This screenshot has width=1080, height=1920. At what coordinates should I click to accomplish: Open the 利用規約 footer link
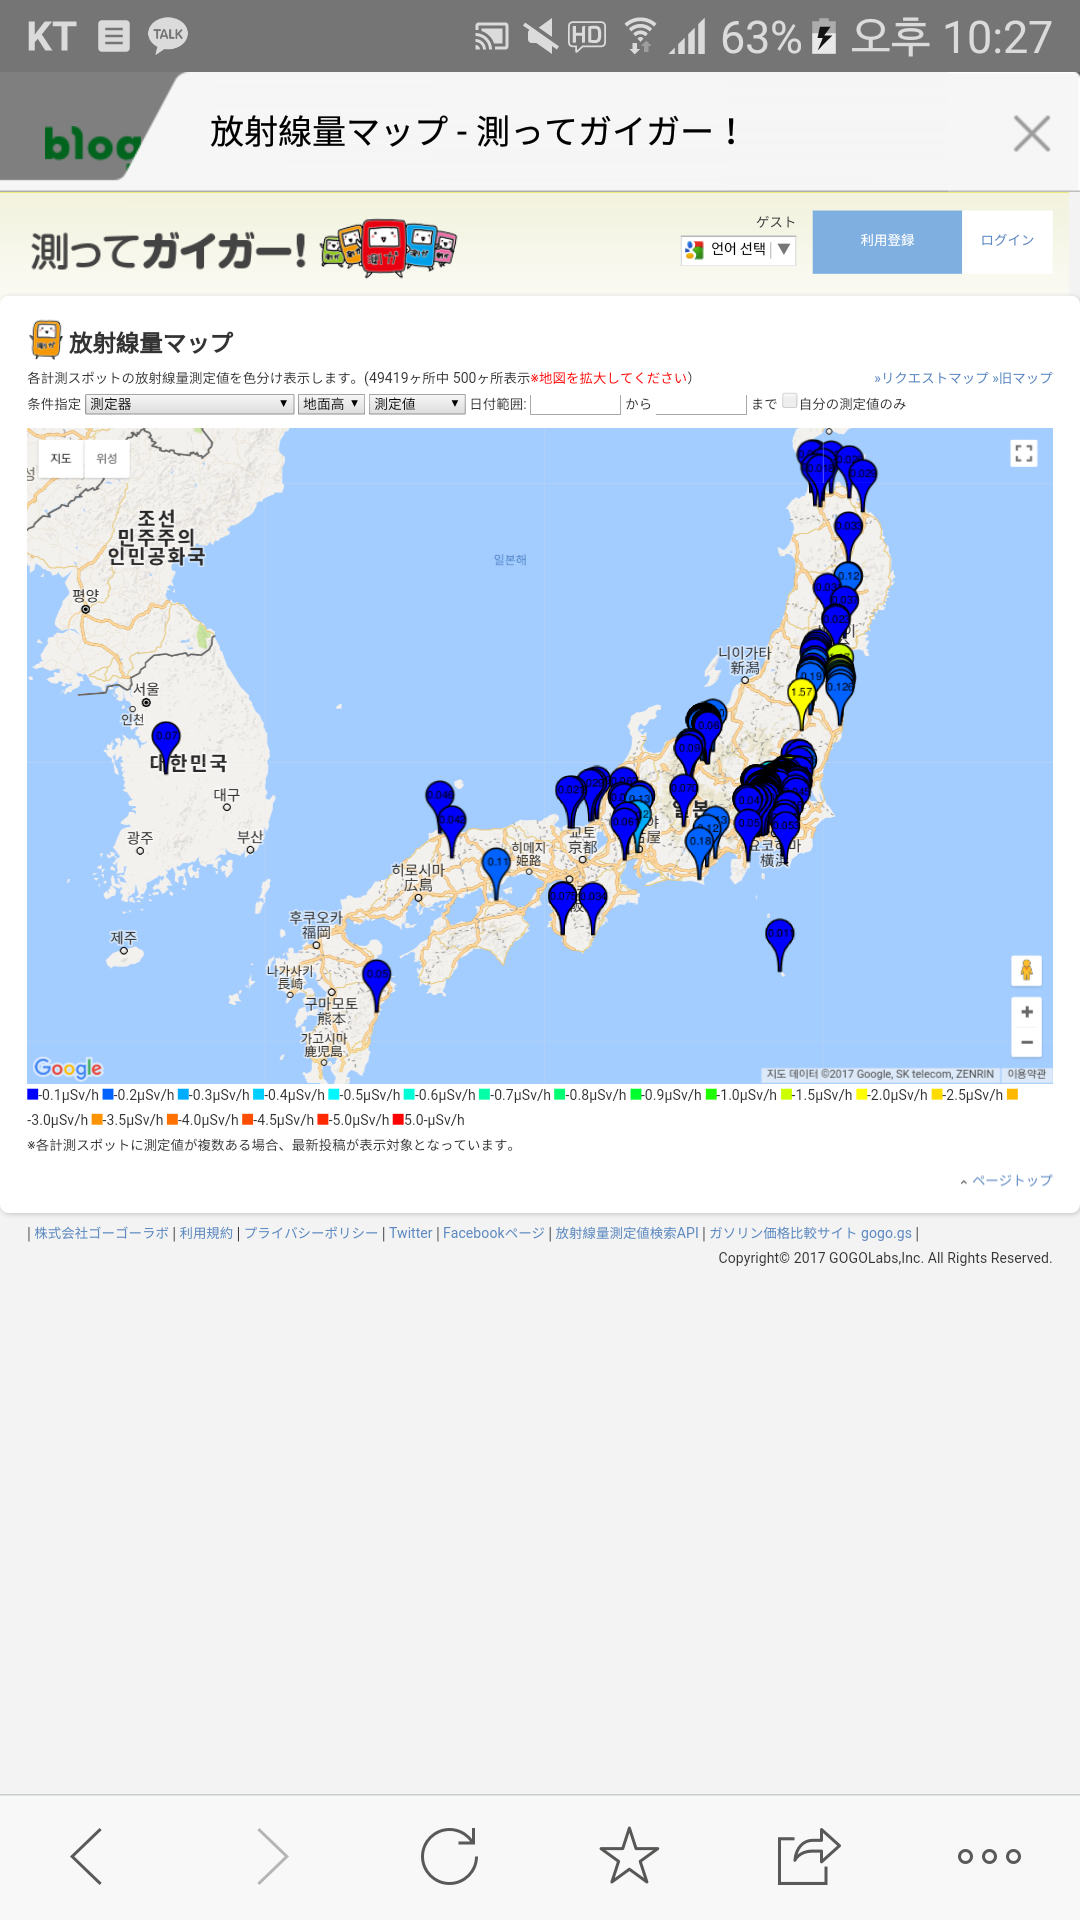206,1233
